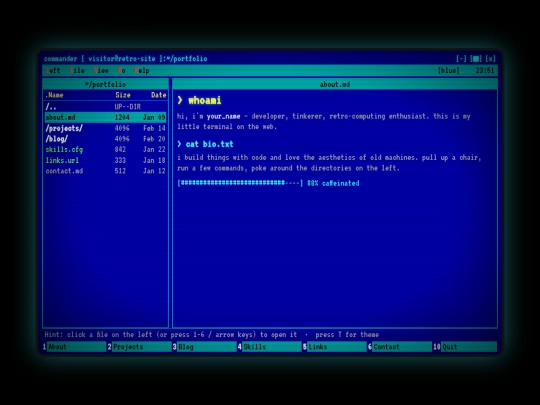Image resolution: width=540 pixels, height=405 pixels.
Task: Open the about.md file
Action: pos(105,117)
